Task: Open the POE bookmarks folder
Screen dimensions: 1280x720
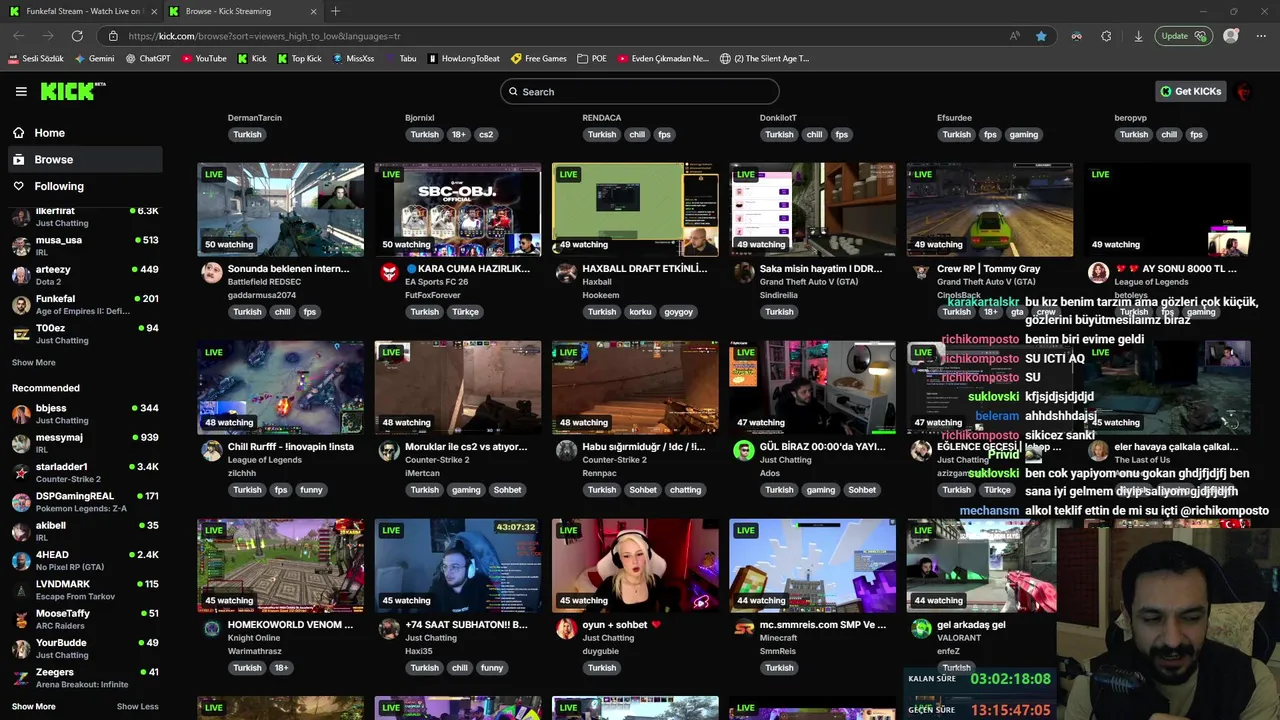Action: click(x=592, y=59)
